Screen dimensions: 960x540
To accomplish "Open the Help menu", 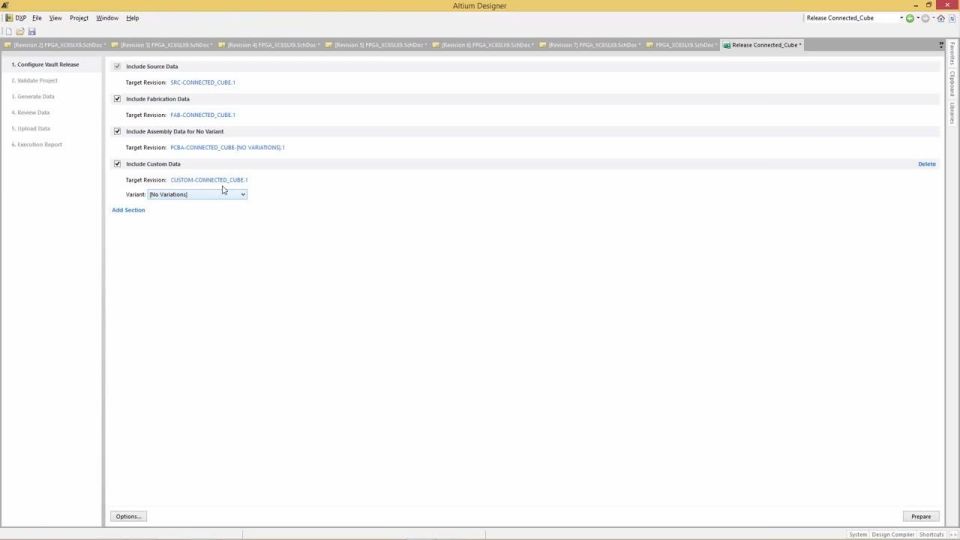I will (132, 18).
